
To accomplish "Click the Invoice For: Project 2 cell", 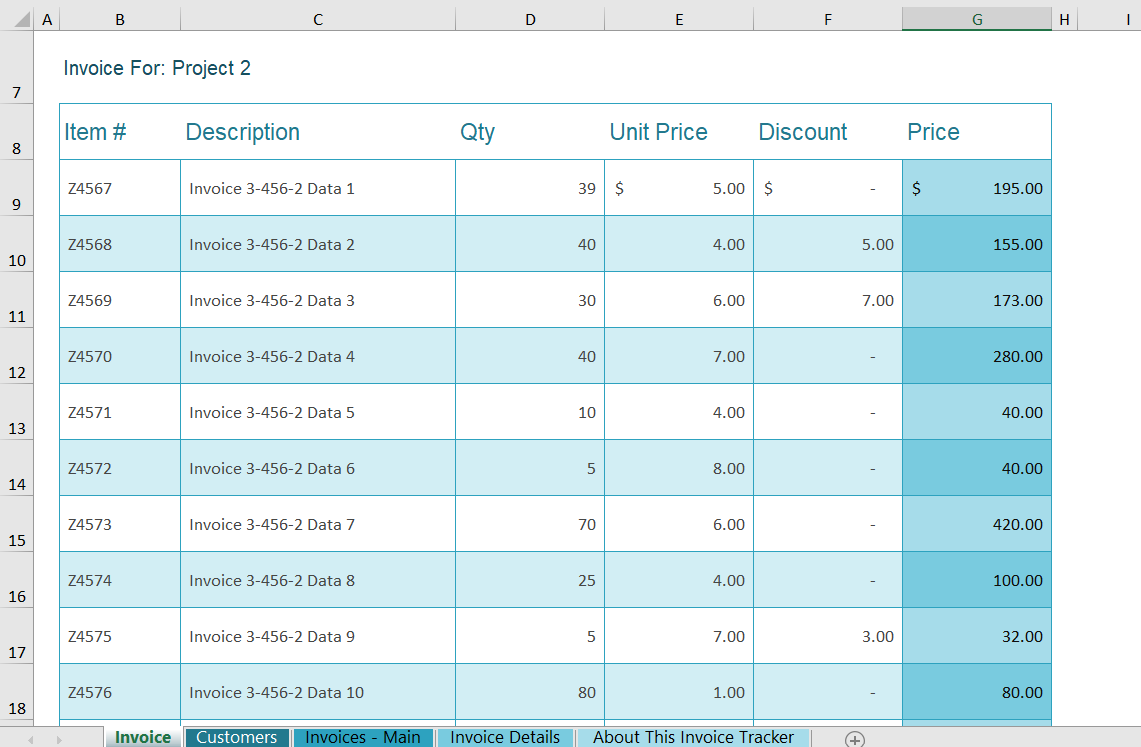I will click(x=157, y=68).
